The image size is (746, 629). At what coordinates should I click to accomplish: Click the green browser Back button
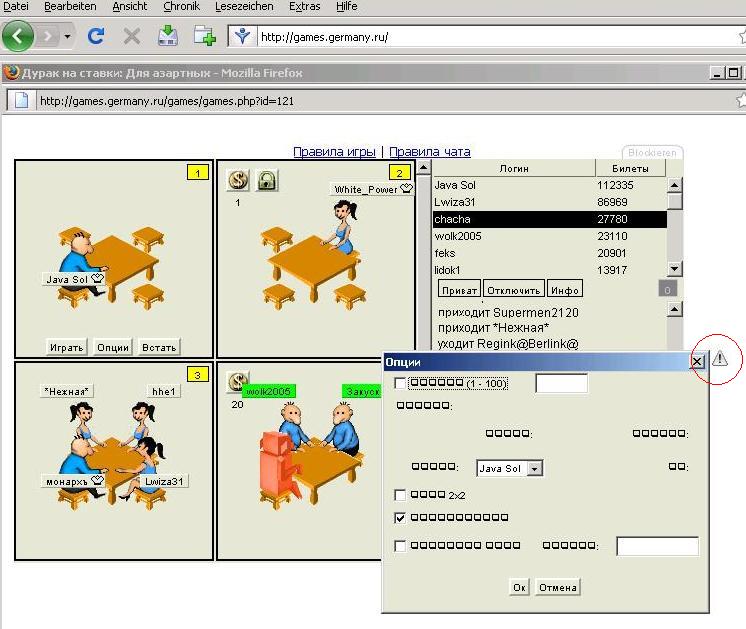click(x=18, y=36)
